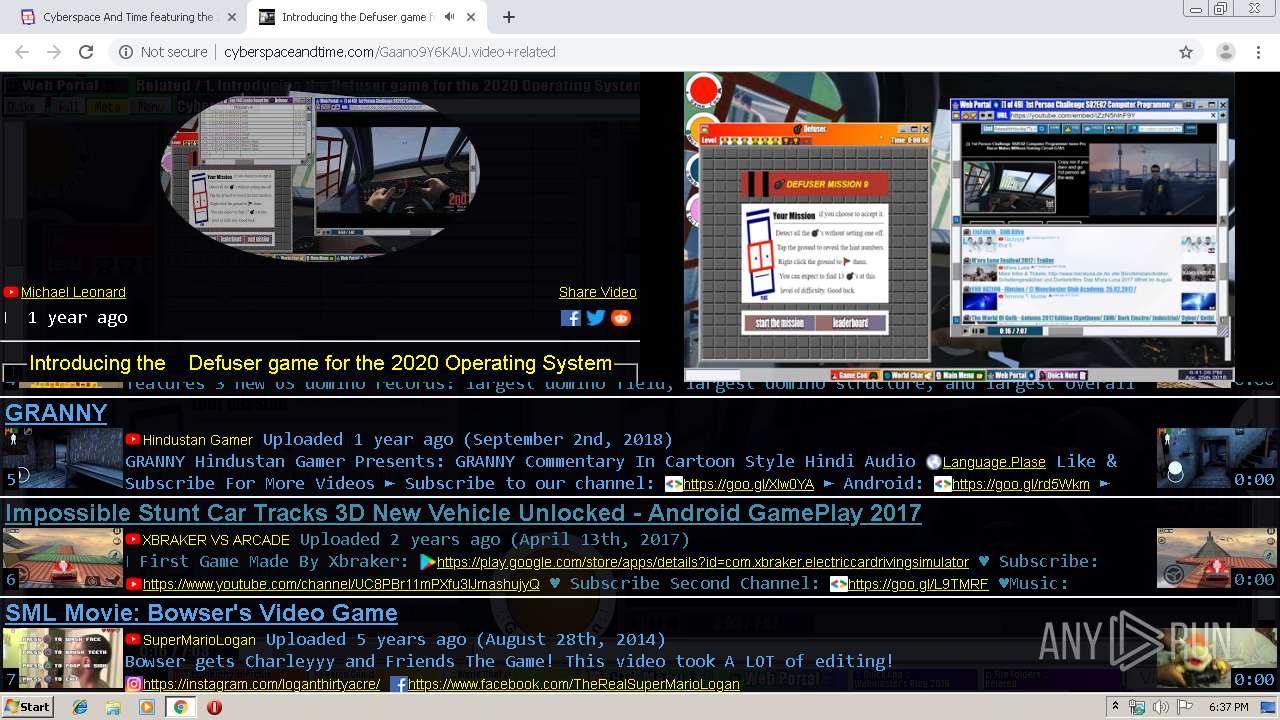Select the GRANNY video thumbnail numbered 5
The image size is (1280, 720).
tap(62, 458)
